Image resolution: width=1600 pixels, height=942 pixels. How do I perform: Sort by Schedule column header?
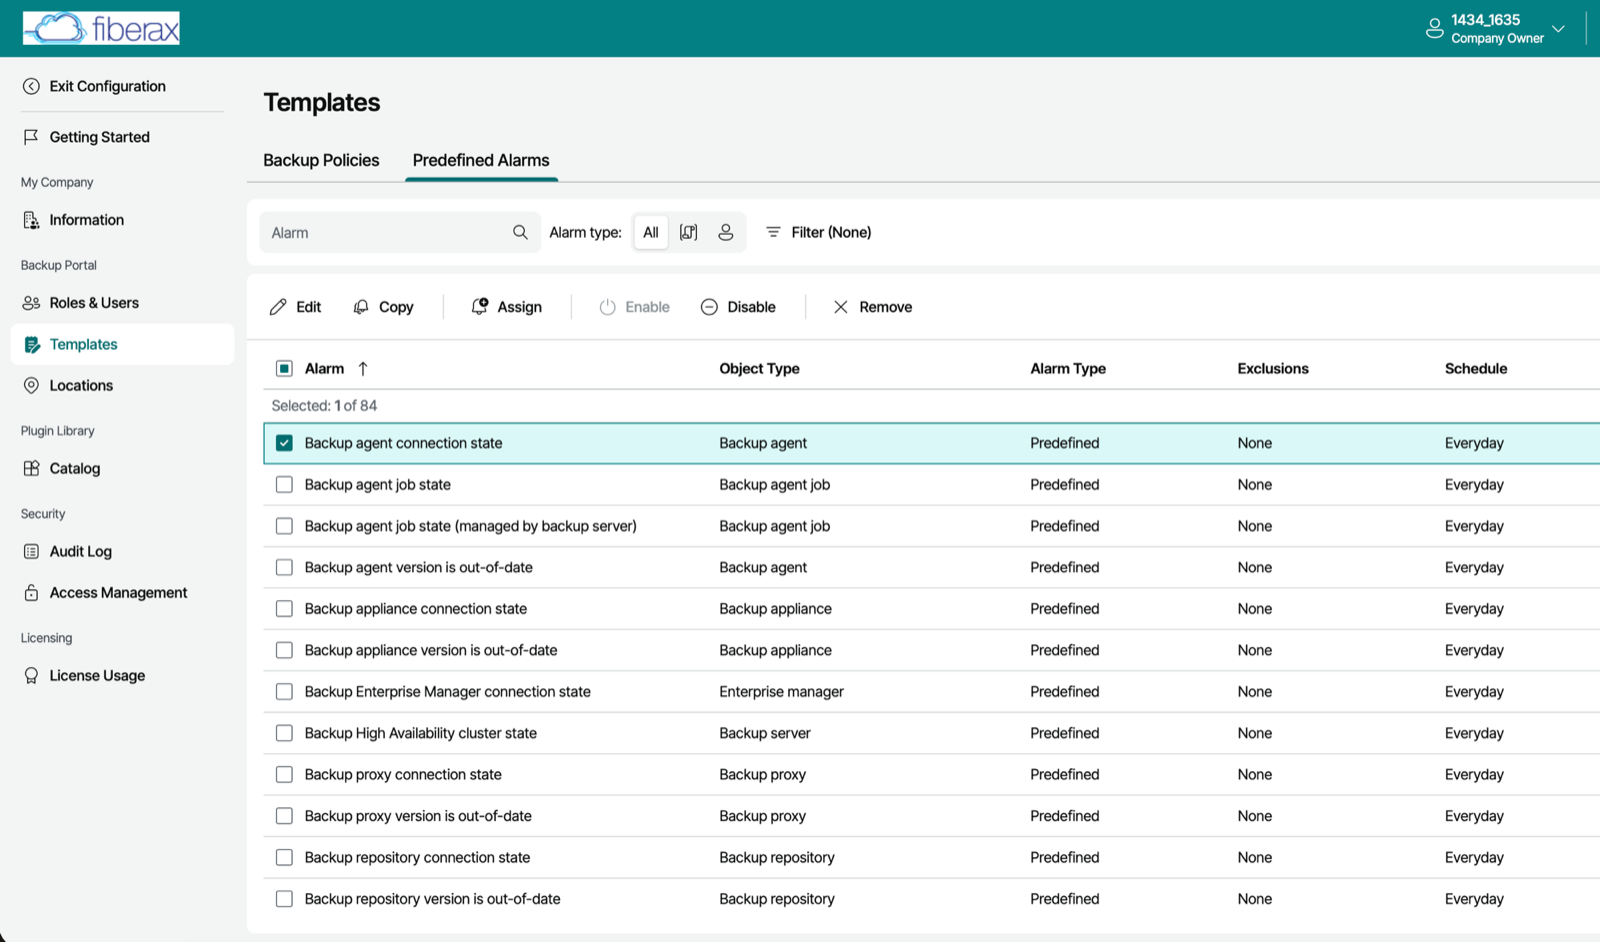point(1475,369)
